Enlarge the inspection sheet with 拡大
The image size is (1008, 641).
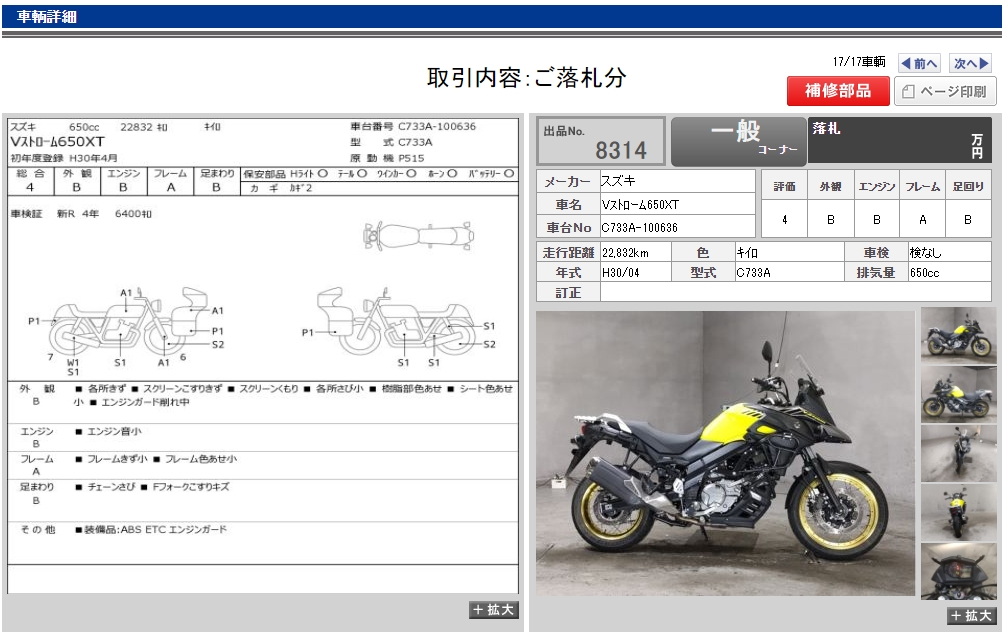[492, 610]
